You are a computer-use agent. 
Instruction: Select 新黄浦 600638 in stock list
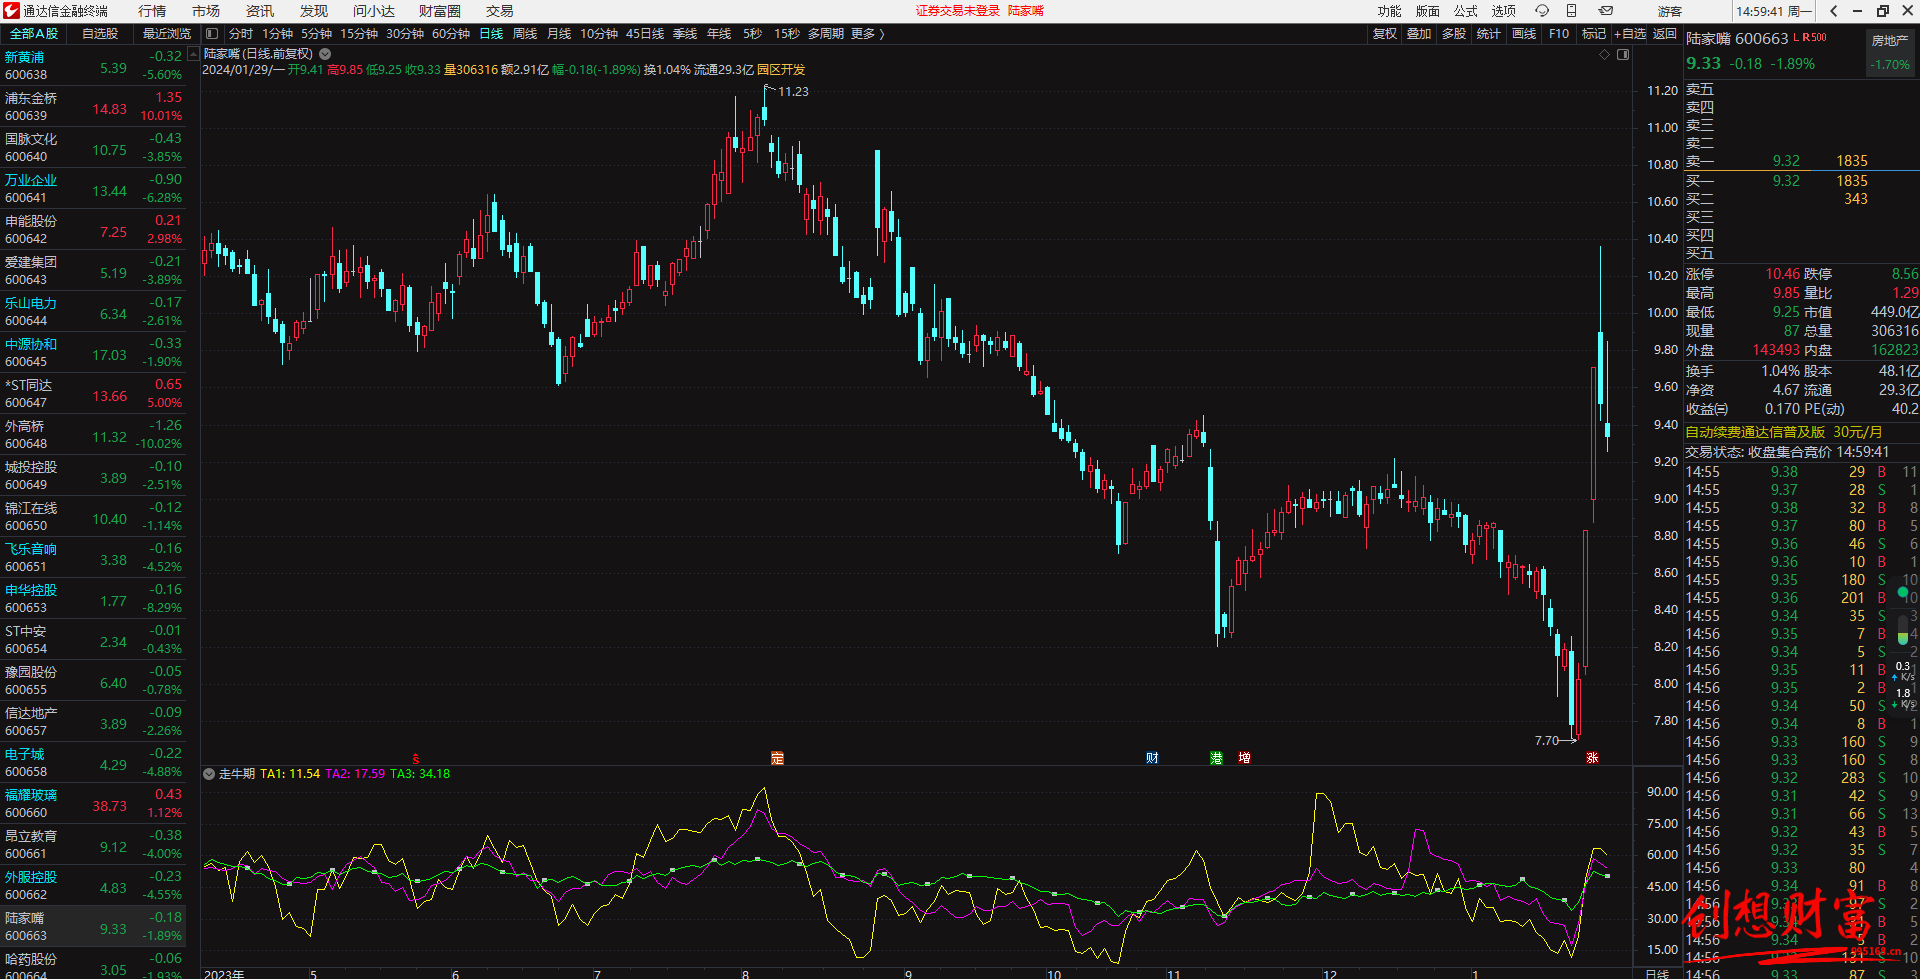tap(93, 66)
